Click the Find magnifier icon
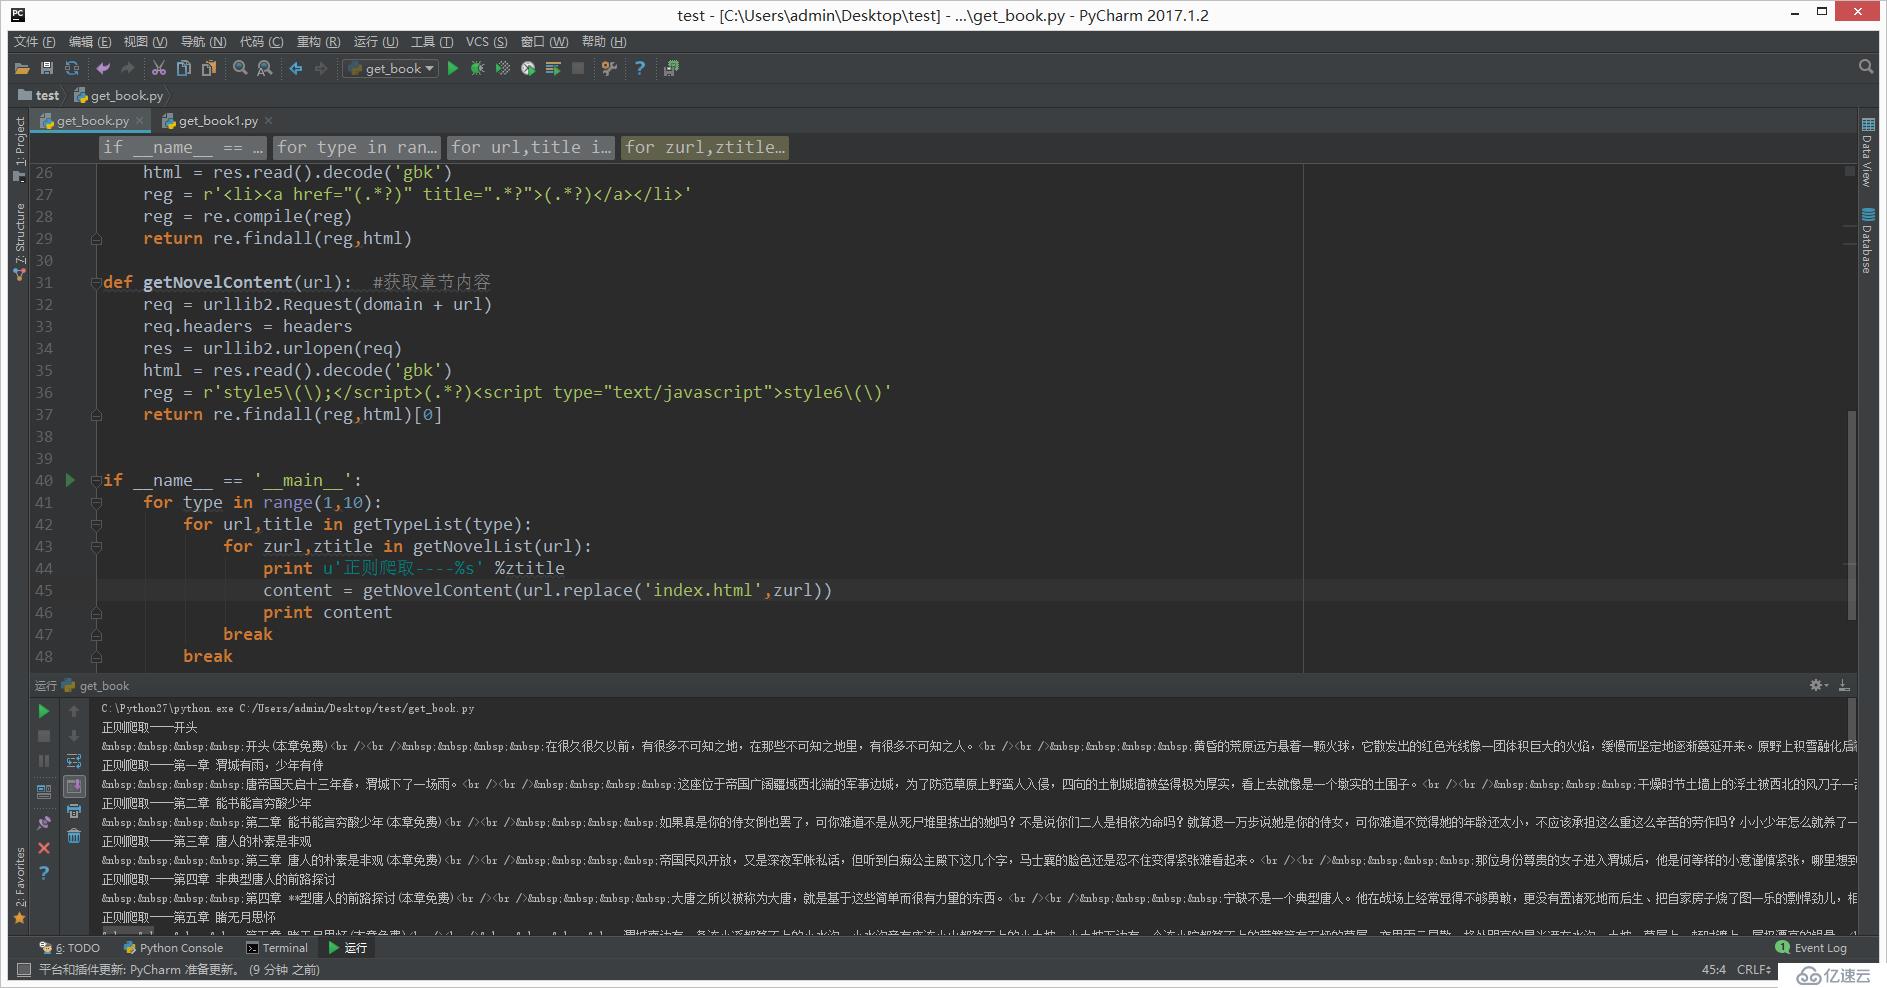The width and height of the screenshot is (1887, 988). click(240, 68)
